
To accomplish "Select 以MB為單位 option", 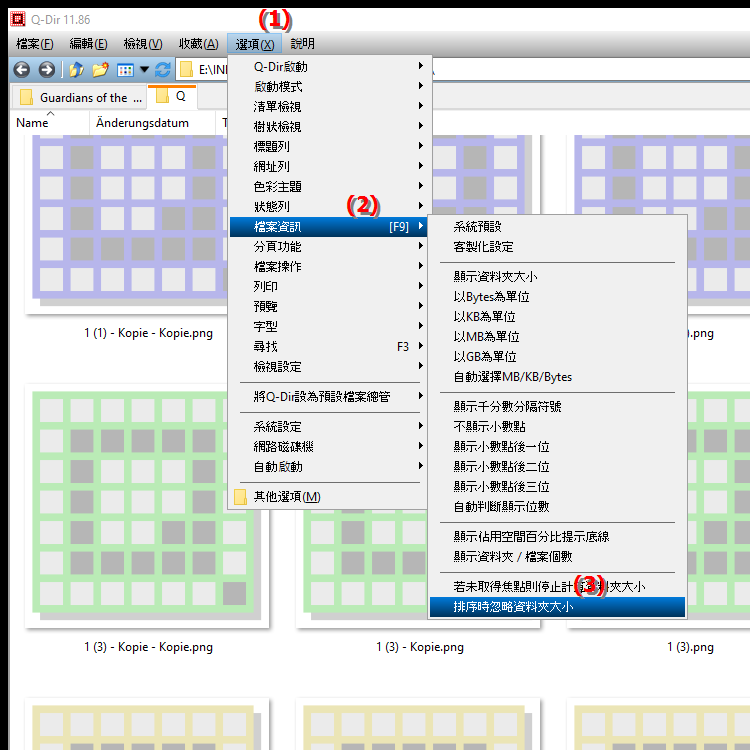I will 557,337.
